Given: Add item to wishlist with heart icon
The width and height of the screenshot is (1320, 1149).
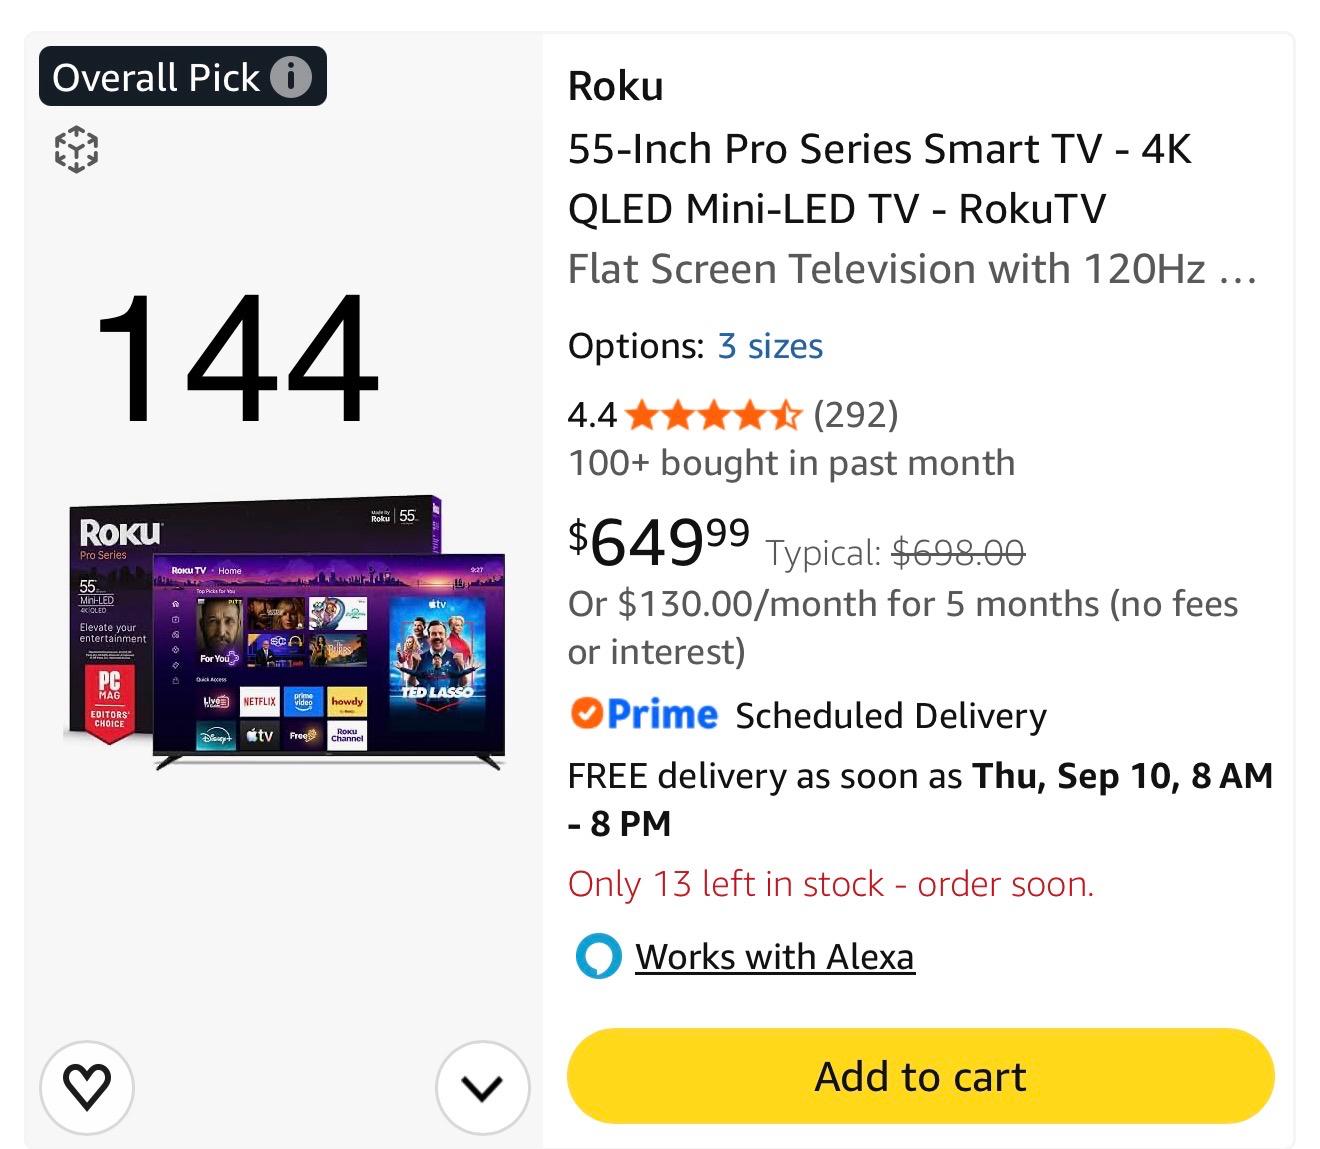Looking at the screenshot, I should click(x=87, y=1087).
